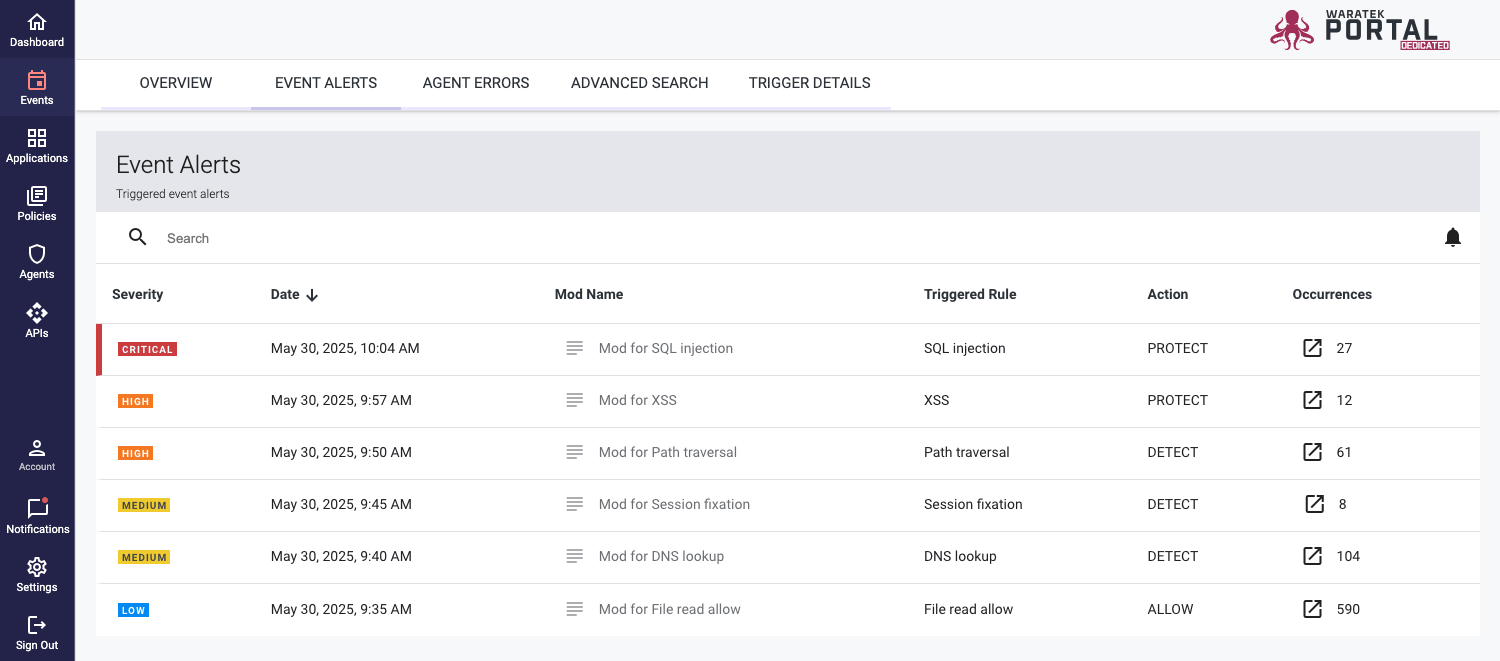Viewport: 1500px width, 661px height.
Task: Click the ALLOW action cell
Action: (1170, 609)
